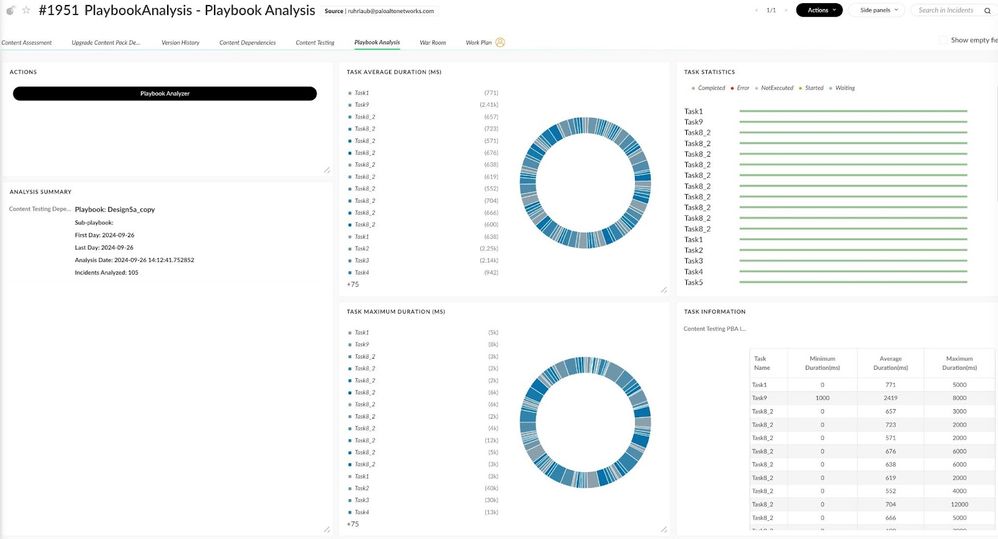Click the magnifier icon in the incident search box
The width and height of the screenshot is (998, 539).
[987, 10]
